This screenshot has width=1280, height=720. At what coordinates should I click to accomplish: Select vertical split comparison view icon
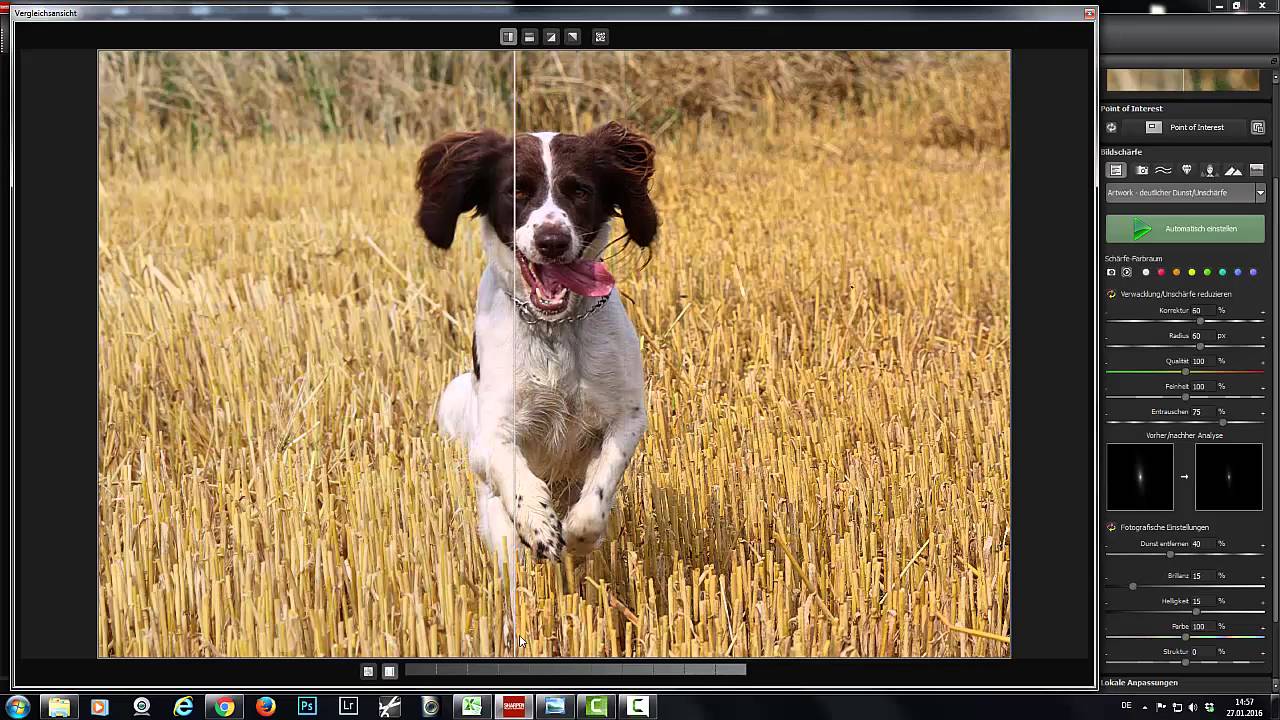508,37
